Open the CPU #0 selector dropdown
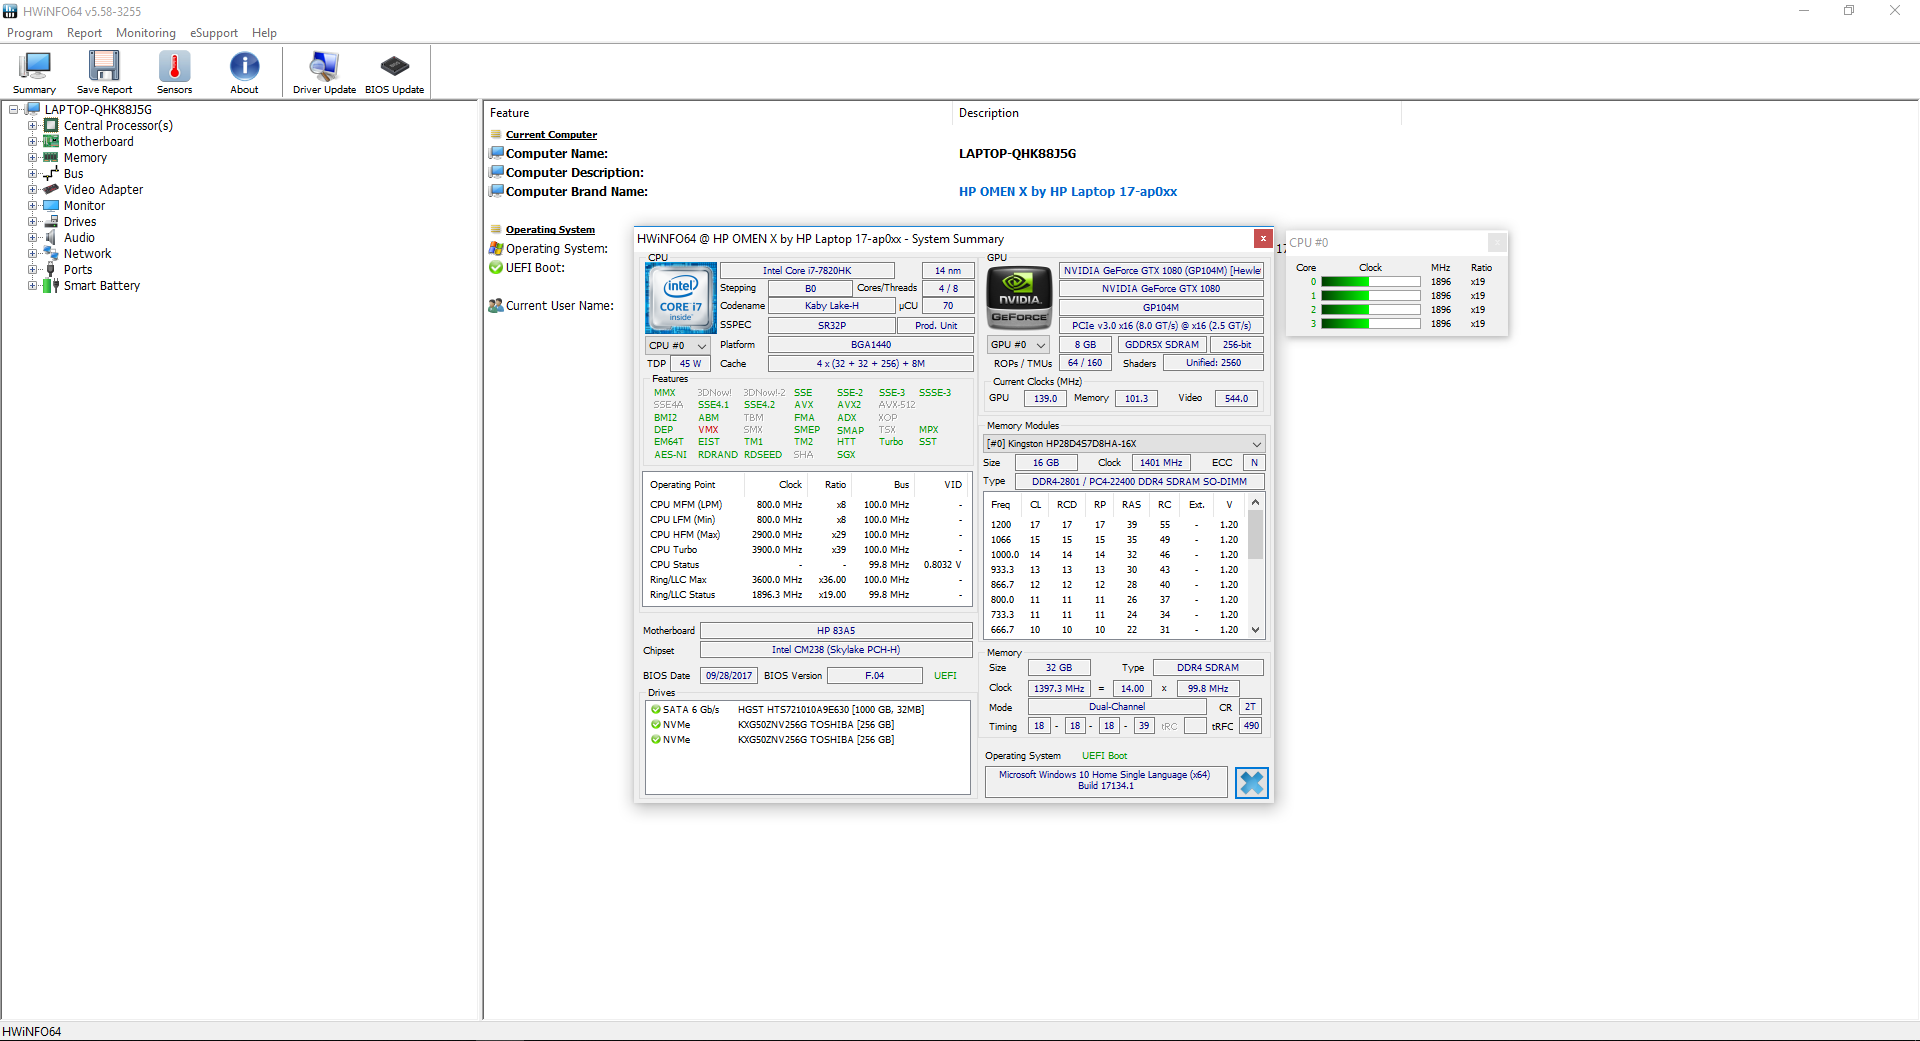1920x1041 pixels. pyautogui.click(x=678, y=345)
